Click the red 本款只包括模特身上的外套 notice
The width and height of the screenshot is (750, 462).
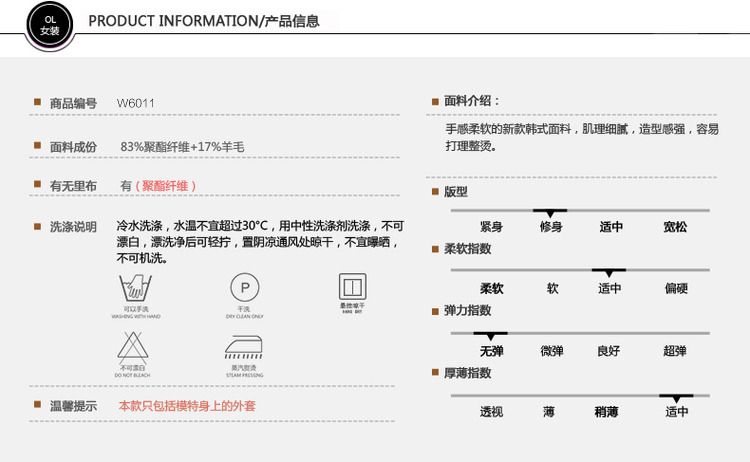187,406
